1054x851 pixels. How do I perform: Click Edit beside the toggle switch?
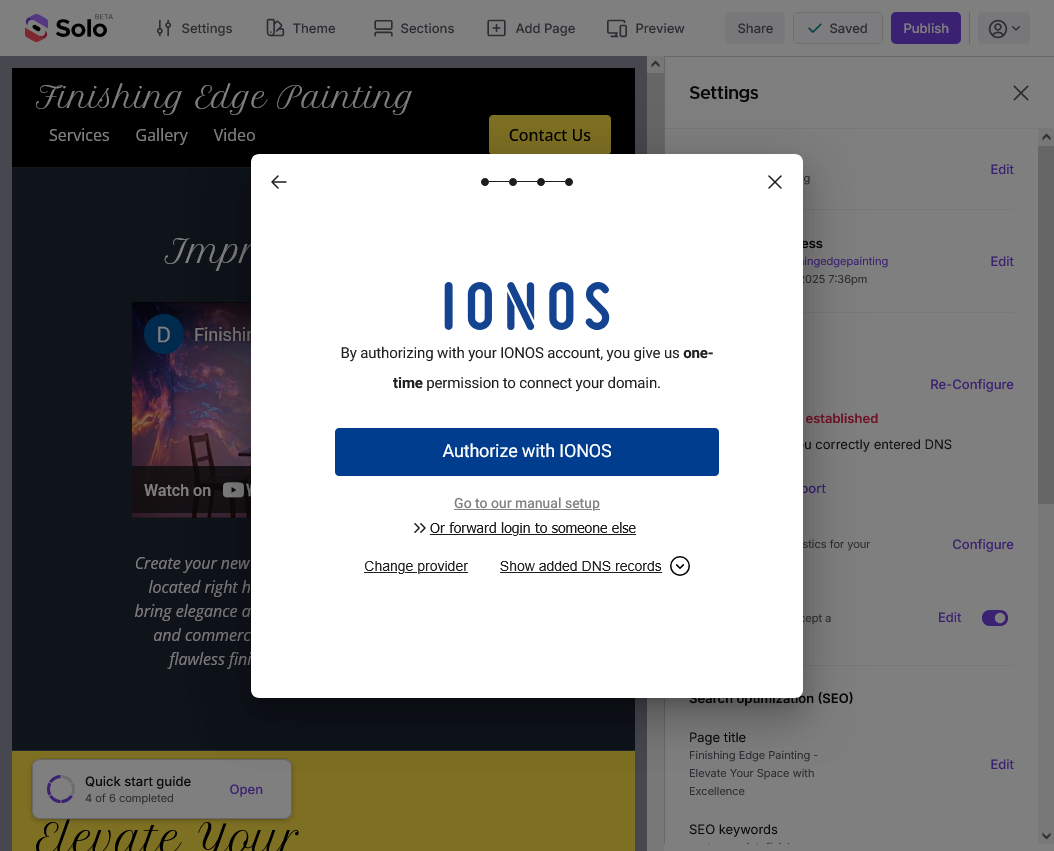coord(949,617)
